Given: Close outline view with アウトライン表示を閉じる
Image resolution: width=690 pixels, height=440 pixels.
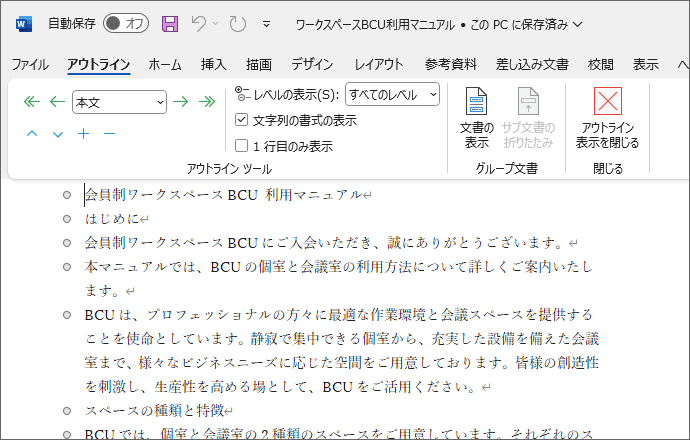Looking at the screenshot, I should 608,117.
